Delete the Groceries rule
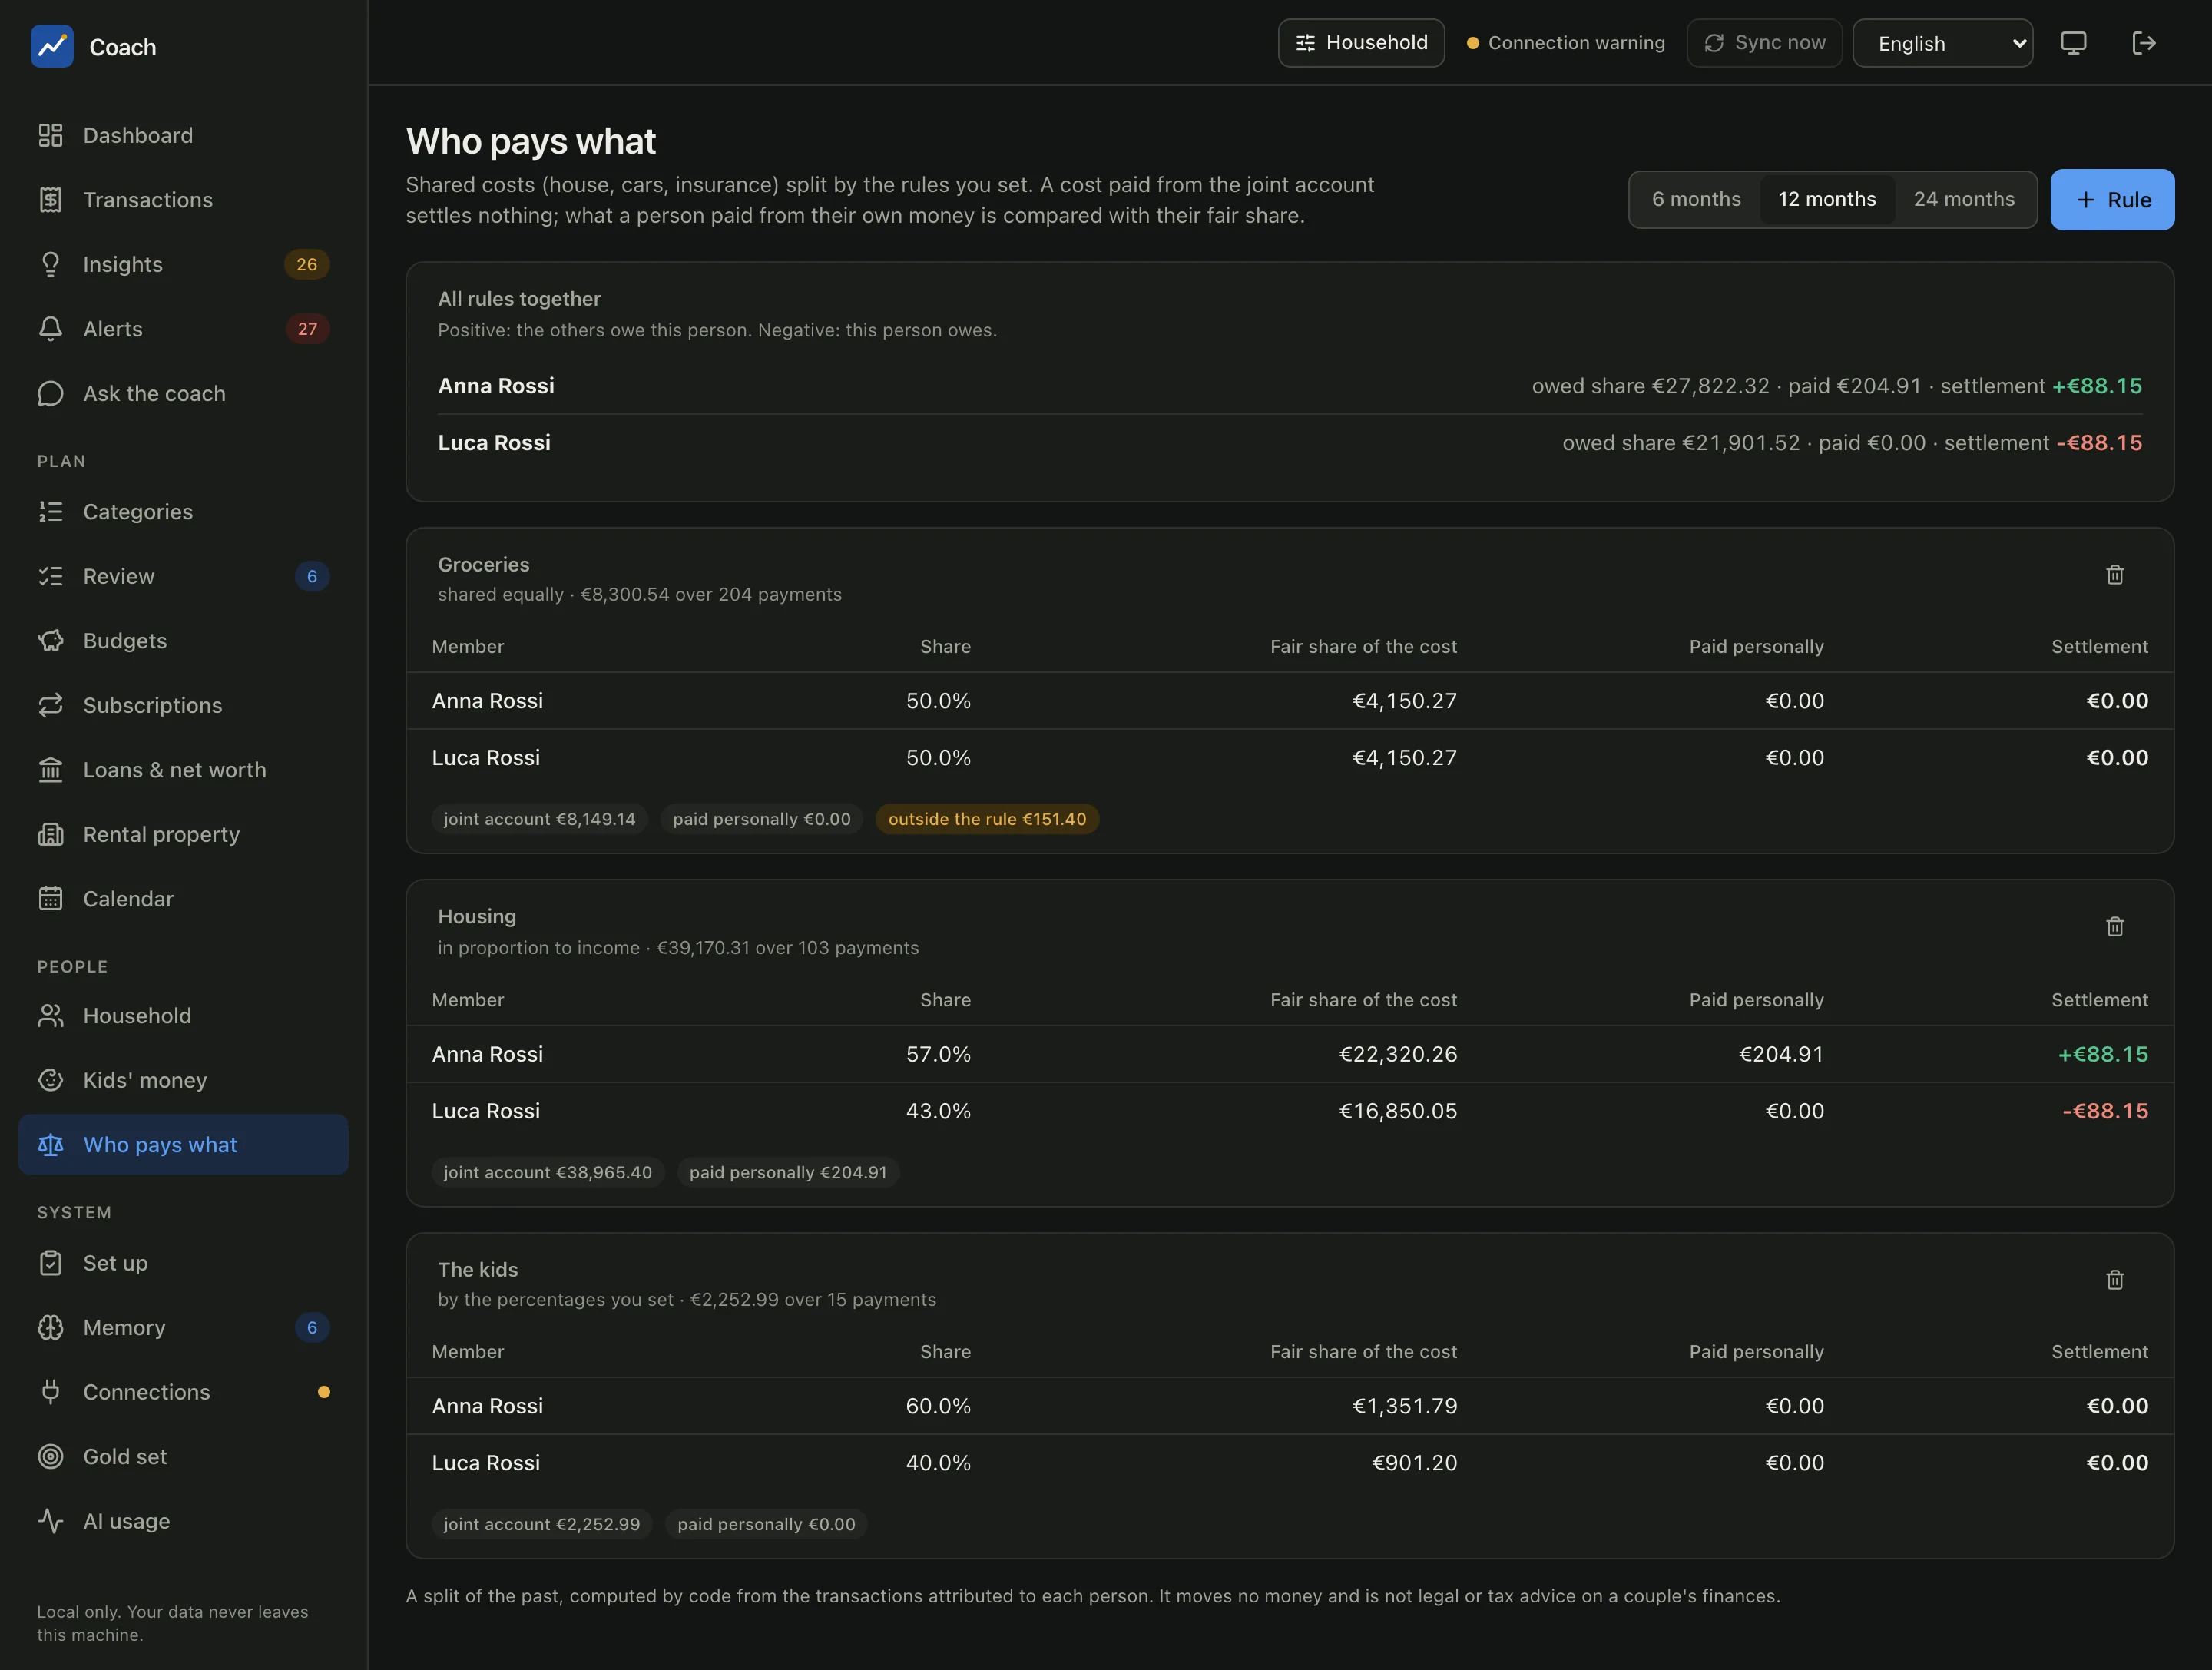This screenshot has height=1670, width=2212. [2115, 575]
